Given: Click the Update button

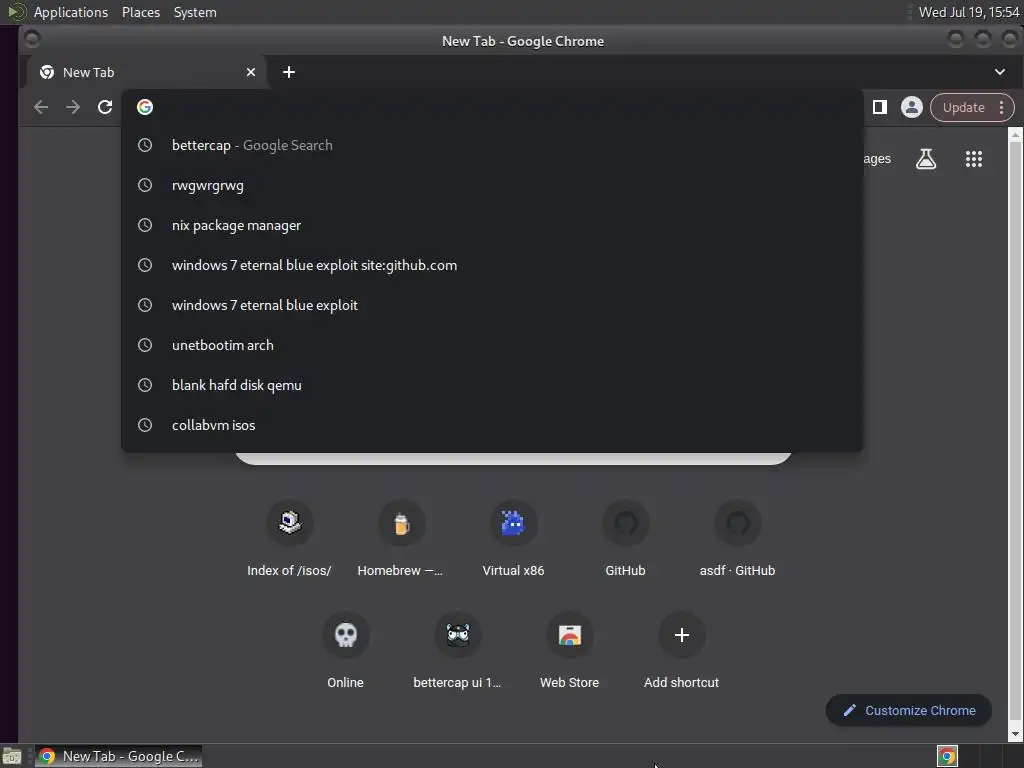Looking at the screenshot, I should coord(963,107).
